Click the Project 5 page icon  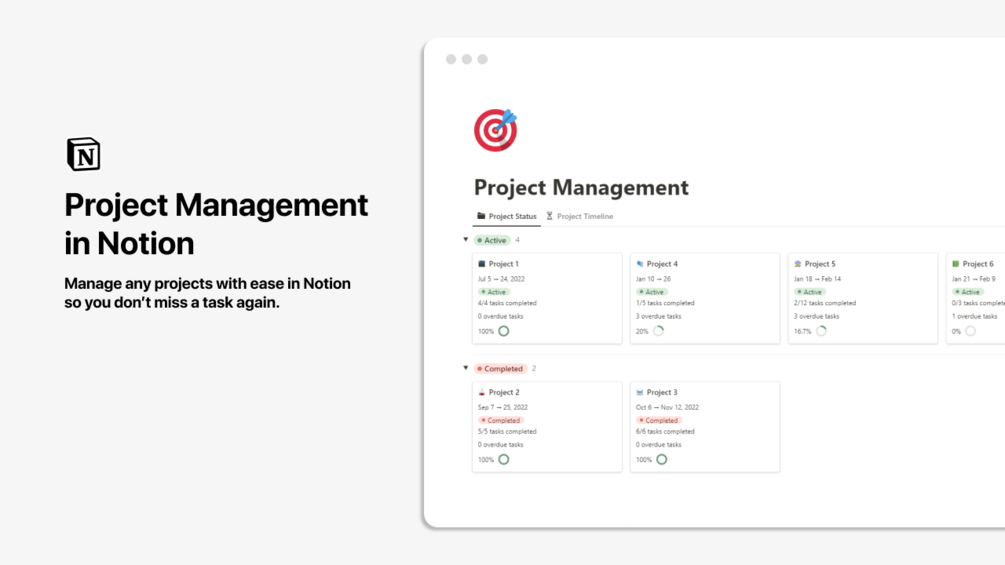pyautogui.click(x=797, y=264)
